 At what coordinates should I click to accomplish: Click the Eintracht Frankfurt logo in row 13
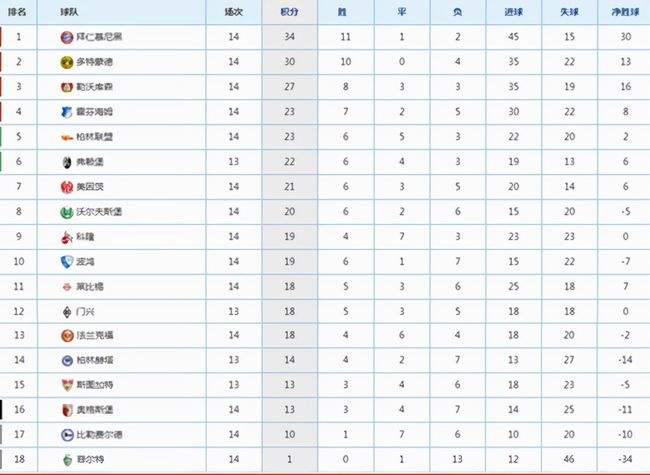click(x=68, y=335)
